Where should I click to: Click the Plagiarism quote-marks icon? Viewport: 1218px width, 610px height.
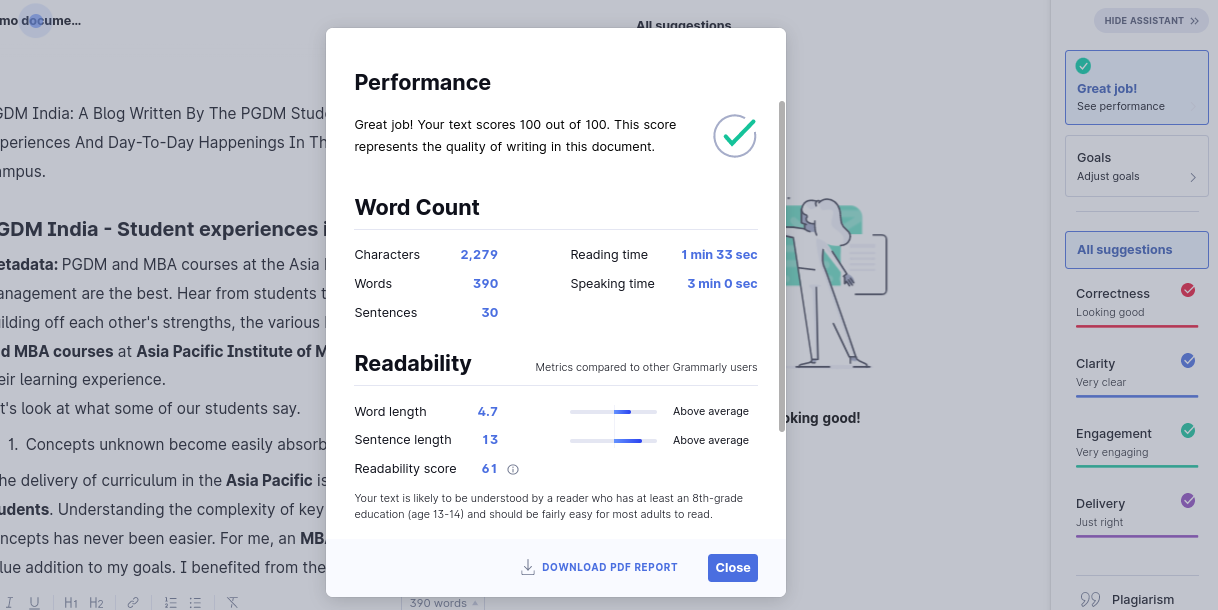(x=1090, y=600)
